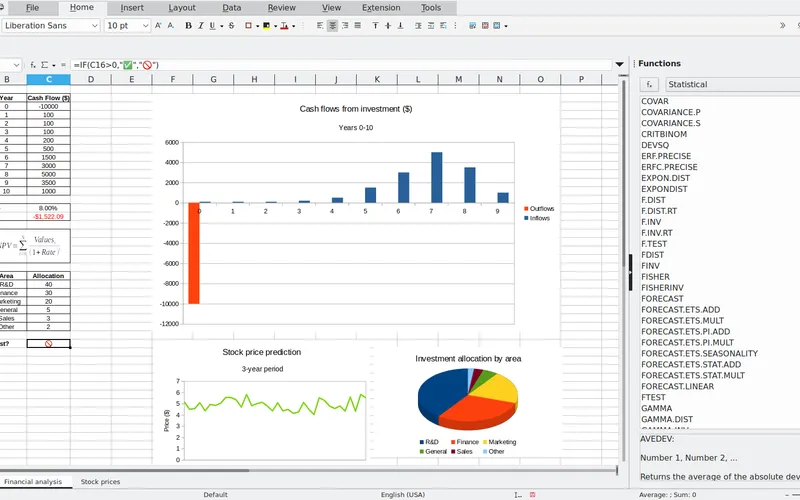800x500 pixels.
Task: Click the insert function fx button in sidebar
Action: pyautogui.click(x=649, y=85)
